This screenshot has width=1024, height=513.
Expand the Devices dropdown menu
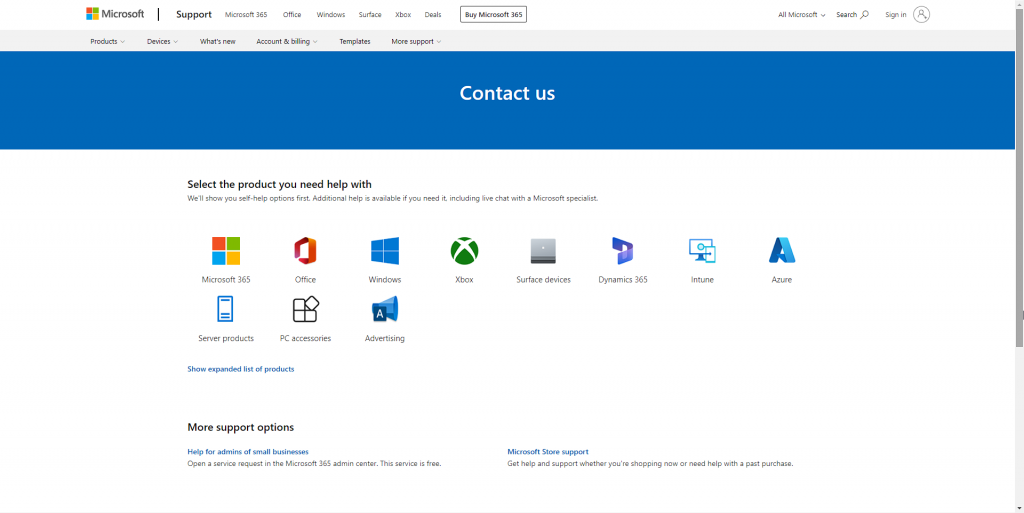tap(162, 41)
